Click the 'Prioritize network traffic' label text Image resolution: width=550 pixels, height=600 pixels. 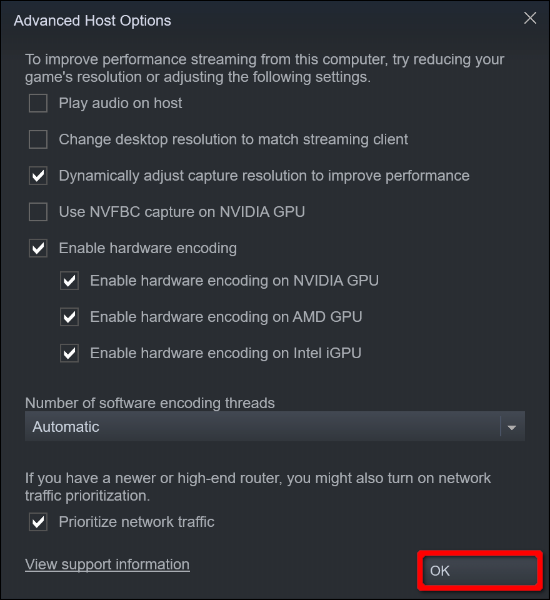[136, 522]
